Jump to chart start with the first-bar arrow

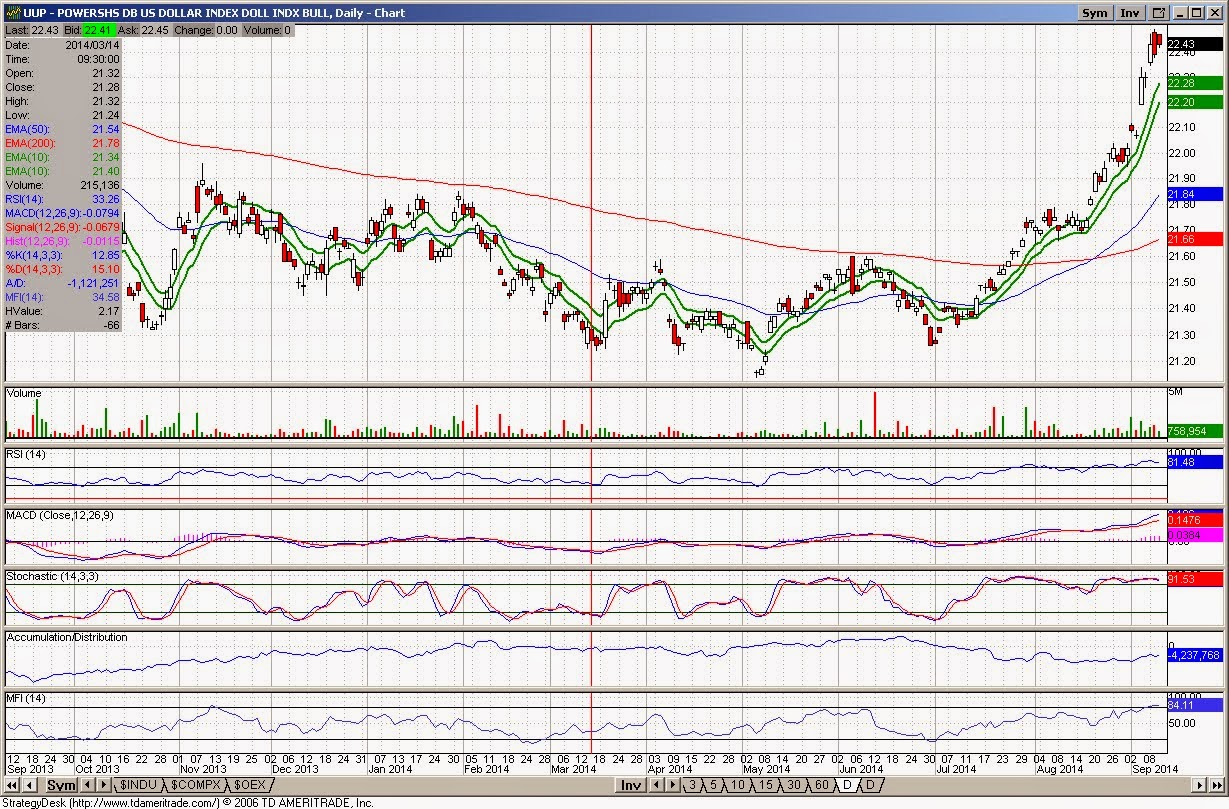tap(12, 785)
